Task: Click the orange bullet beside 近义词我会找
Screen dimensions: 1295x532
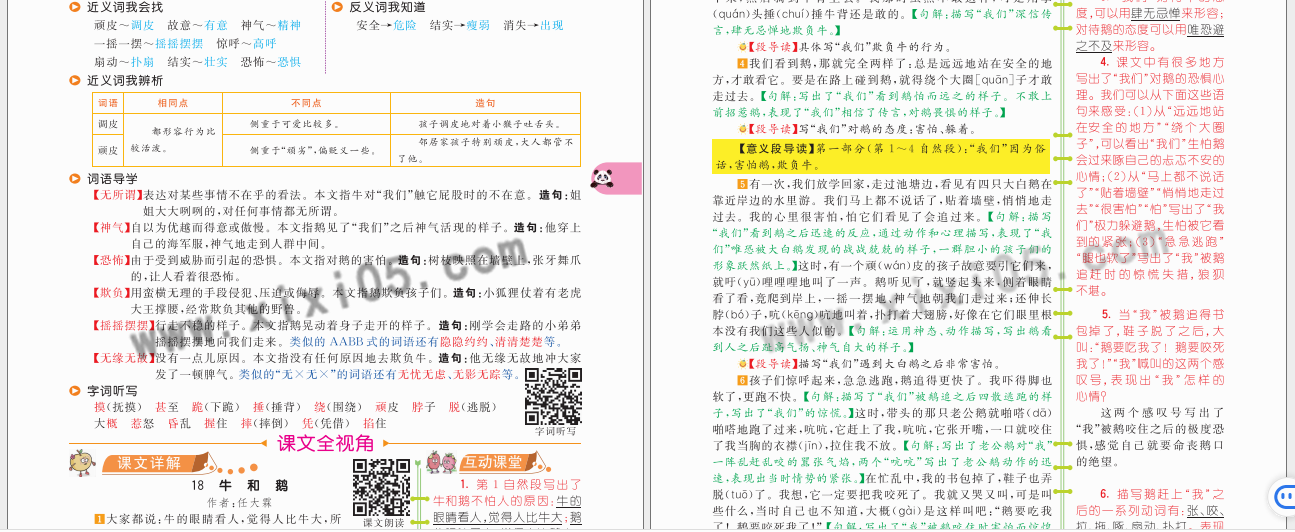Action: (76, 8)
